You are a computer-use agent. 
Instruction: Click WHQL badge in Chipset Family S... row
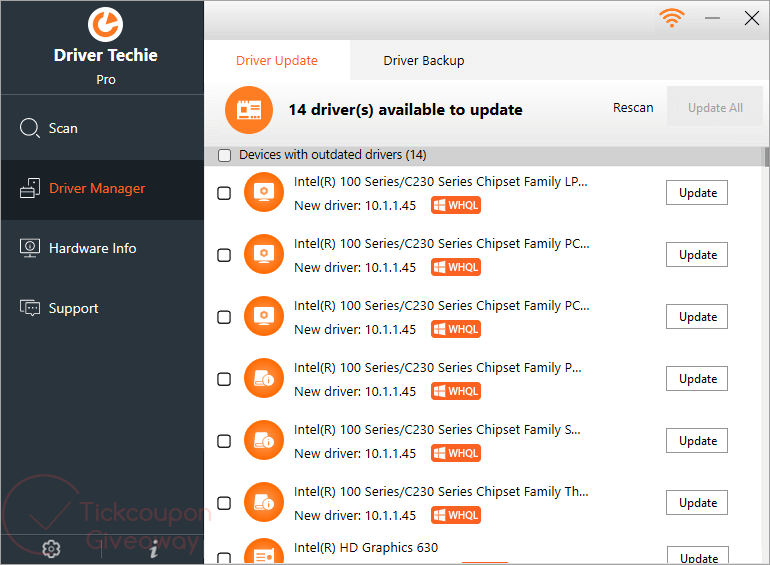[456, 453]
